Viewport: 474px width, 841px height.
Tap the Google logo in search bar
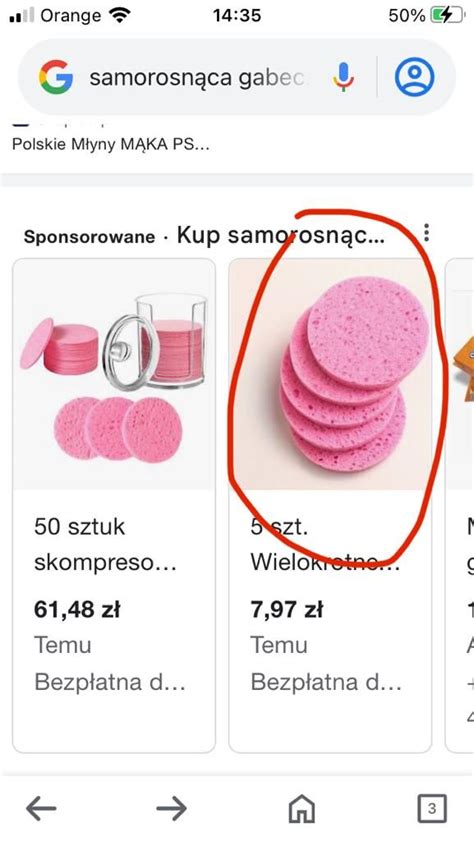(56, 77)
